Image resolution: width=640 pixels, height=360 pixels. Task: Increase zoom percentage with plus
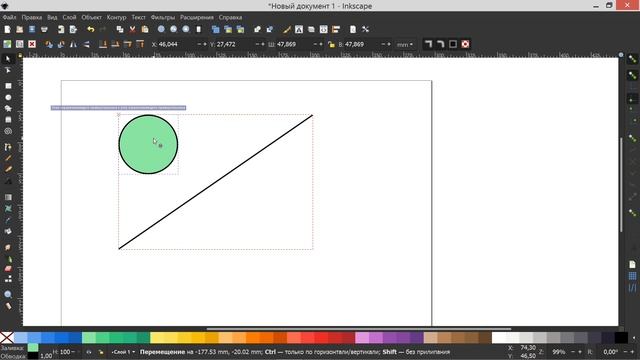coord(580,352)
